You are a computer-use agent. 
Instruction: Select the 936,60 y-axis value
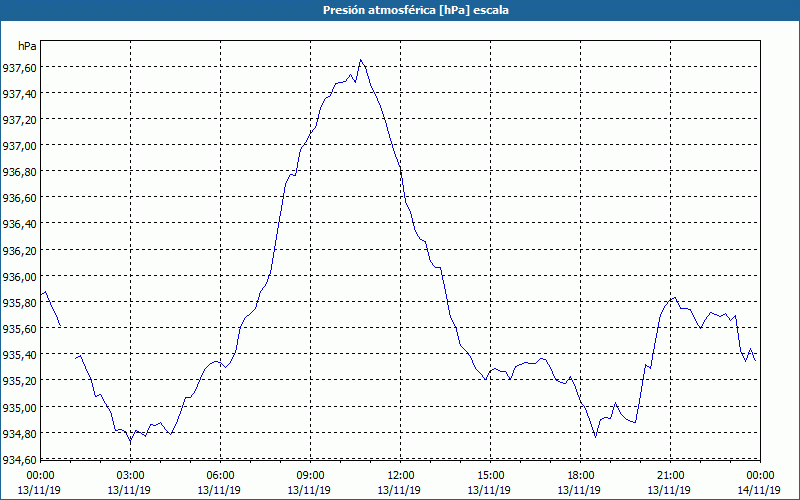point(19,197)
